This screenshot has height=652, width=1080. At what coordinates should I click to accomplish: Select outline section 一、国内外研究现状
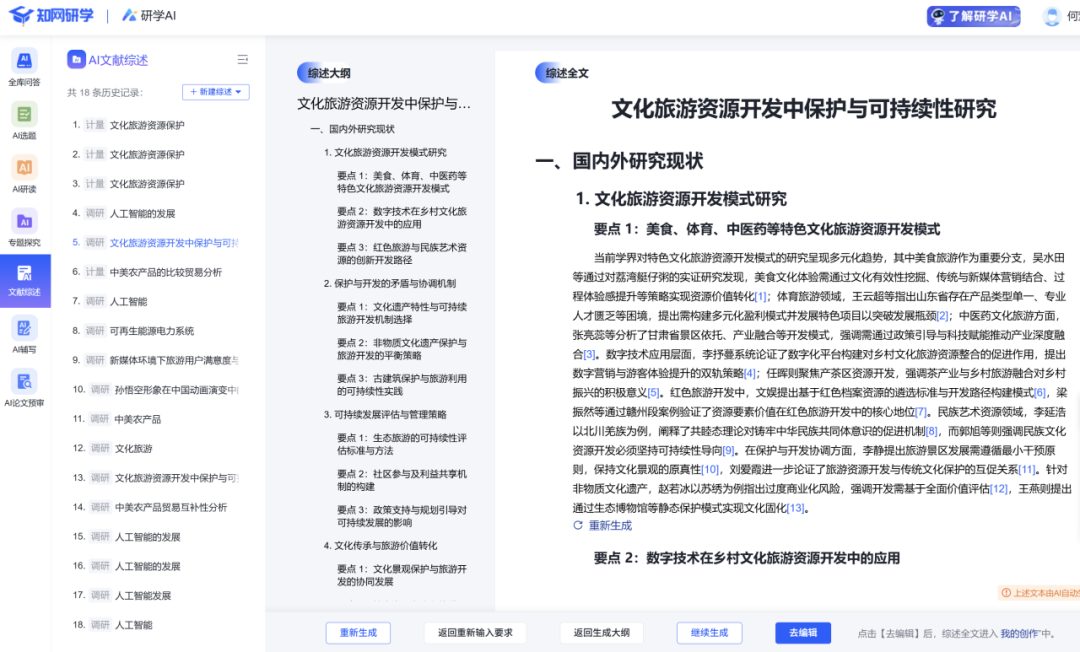(x=352, y=129)
